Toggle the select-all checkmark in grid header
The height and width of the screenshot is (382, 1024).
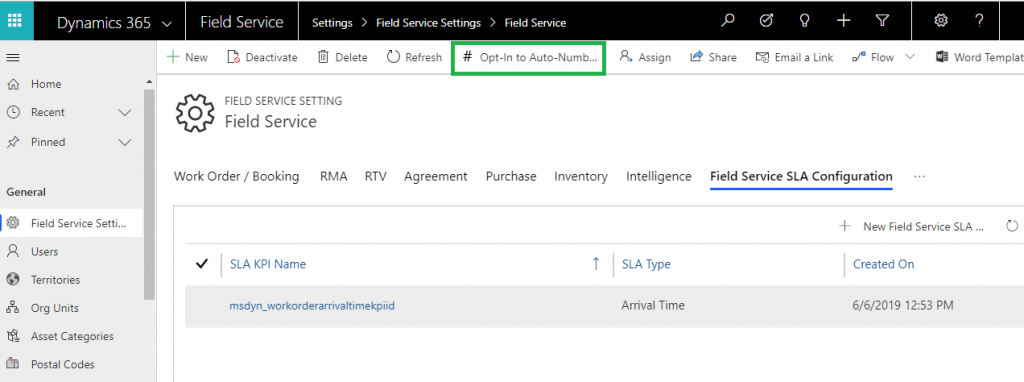click(x=202, y=264)
